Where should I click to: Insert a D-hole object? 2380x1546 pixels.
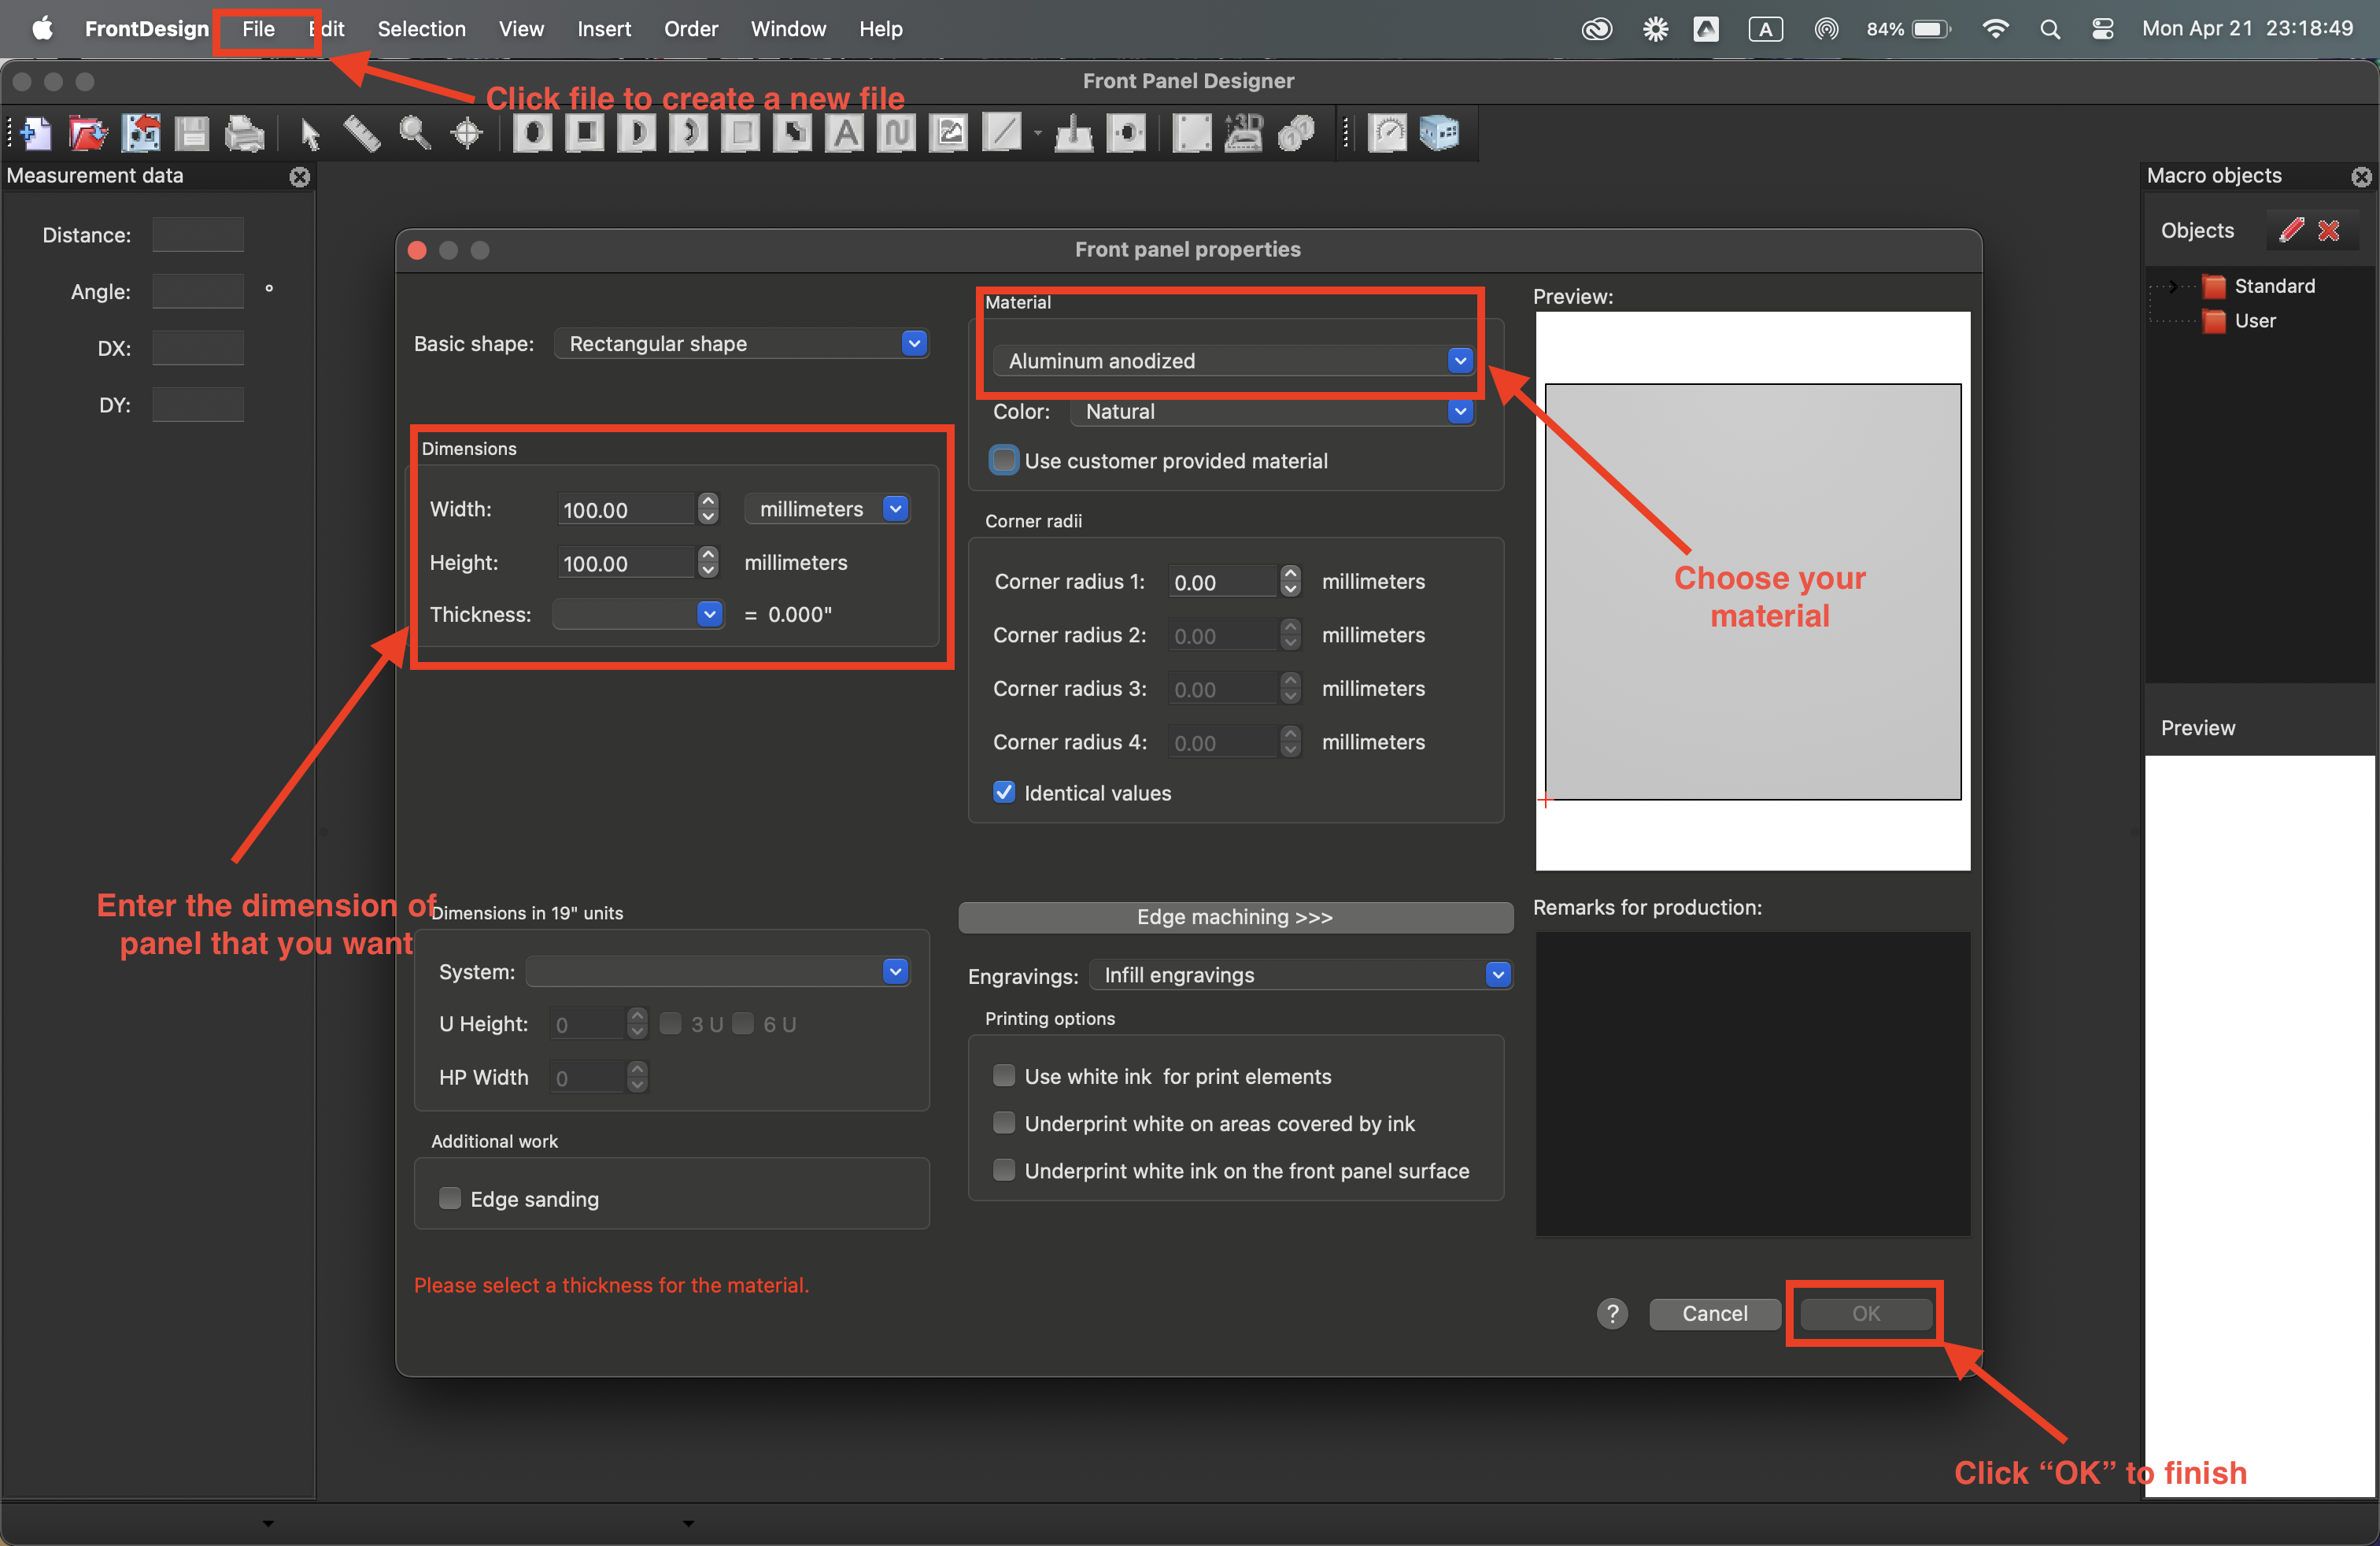[x=637, y=133]
